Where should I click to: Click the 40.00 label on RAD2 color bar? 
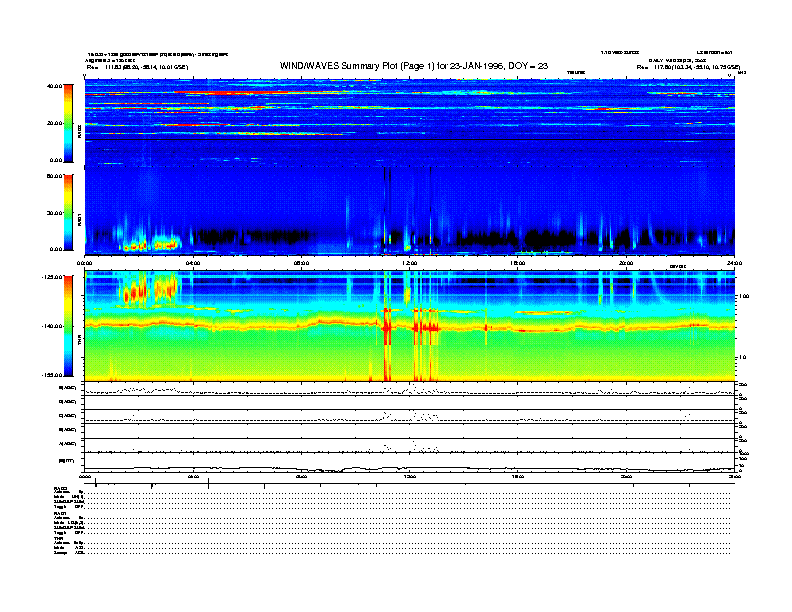click(54, 86)
